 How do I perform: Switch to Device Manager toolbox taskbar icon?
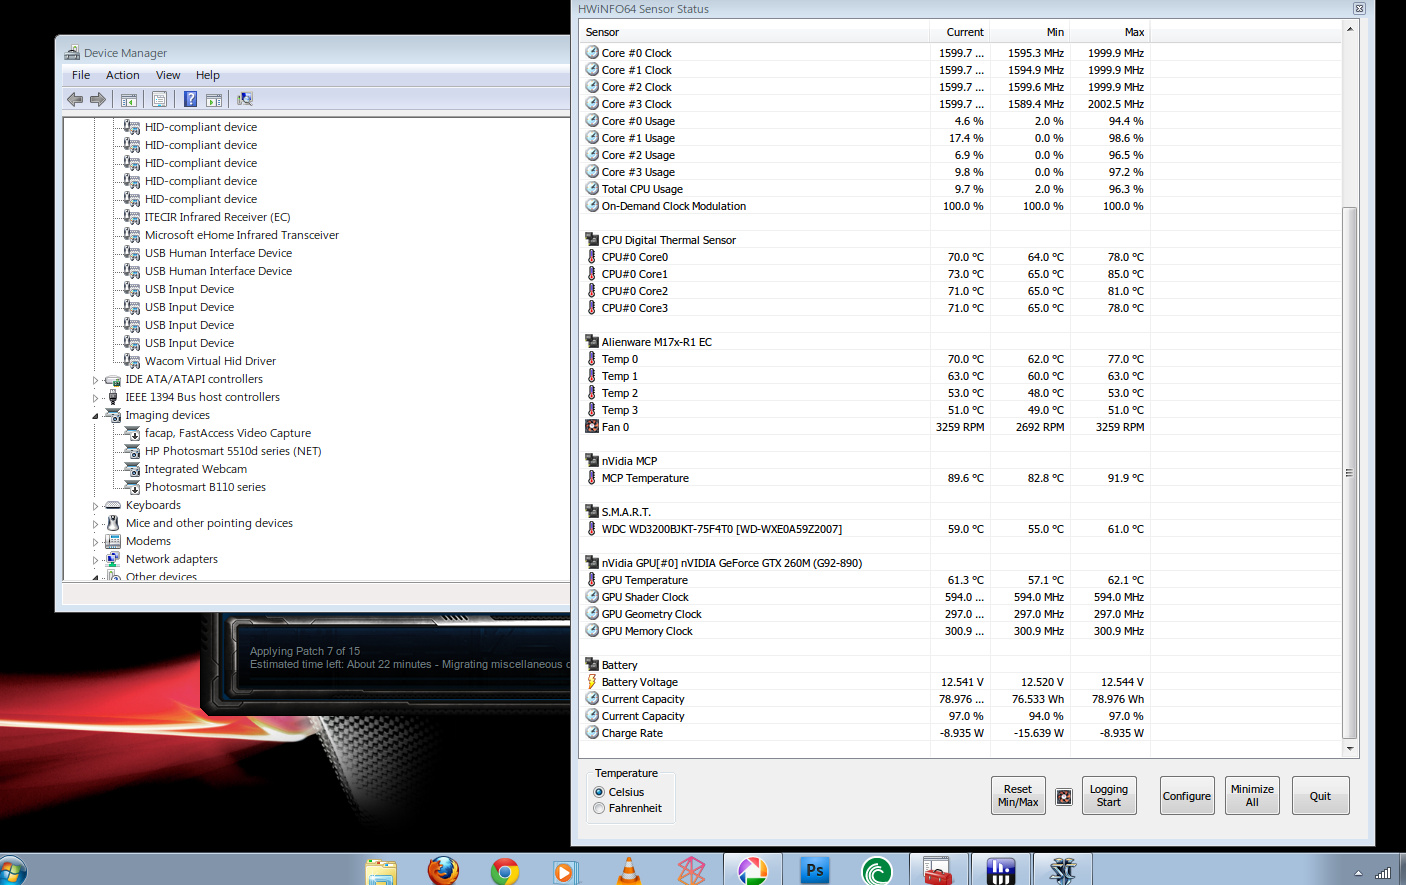(x=938, y=871)
